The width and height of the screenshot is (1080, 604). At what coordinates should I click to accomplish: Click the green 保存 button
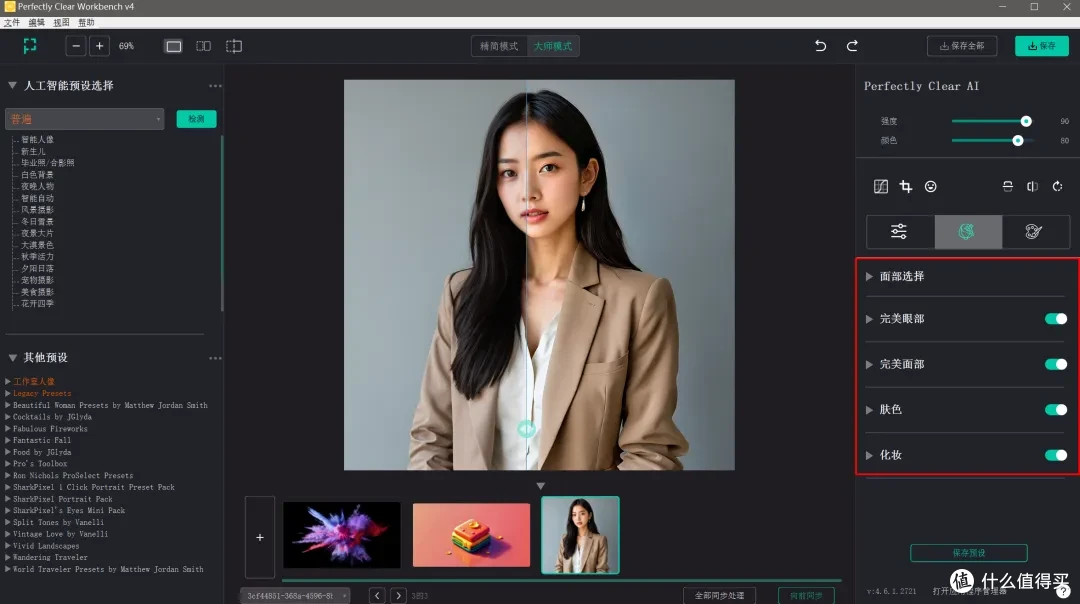pyautogui.click(x=1041, y=46)
